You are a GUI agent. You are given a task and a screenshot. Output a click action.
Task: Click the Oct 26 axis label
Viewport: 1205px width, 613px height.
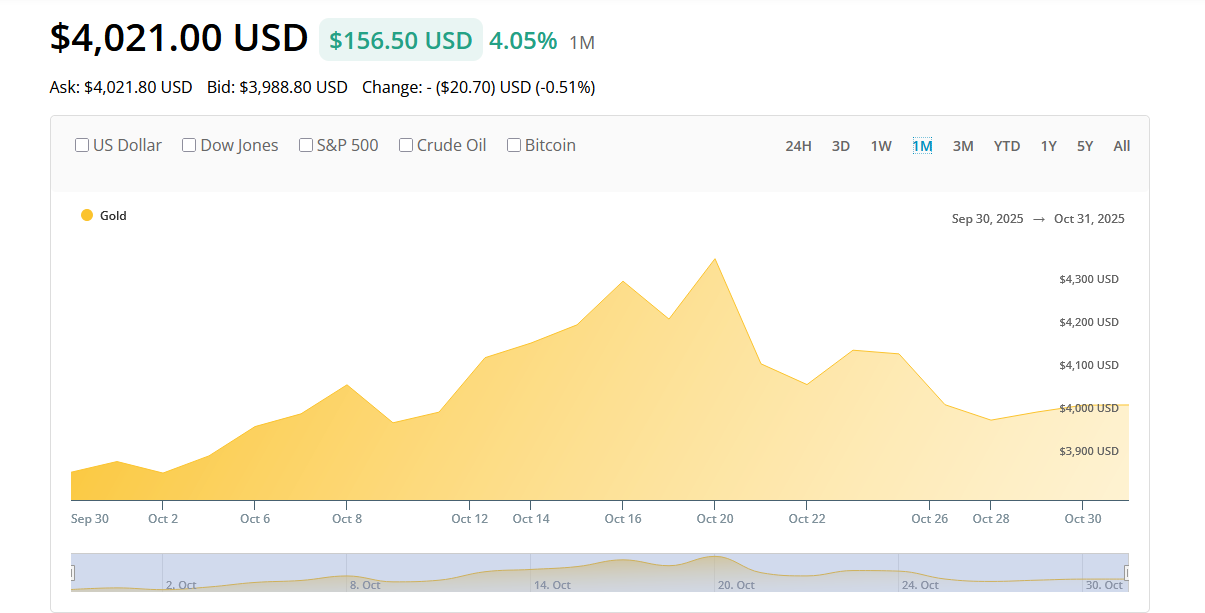point(929,518)
